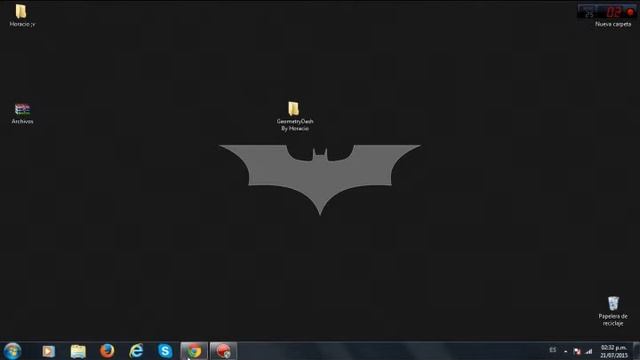Select the GeometryDash By Horacio folder icon

(293, 109)
